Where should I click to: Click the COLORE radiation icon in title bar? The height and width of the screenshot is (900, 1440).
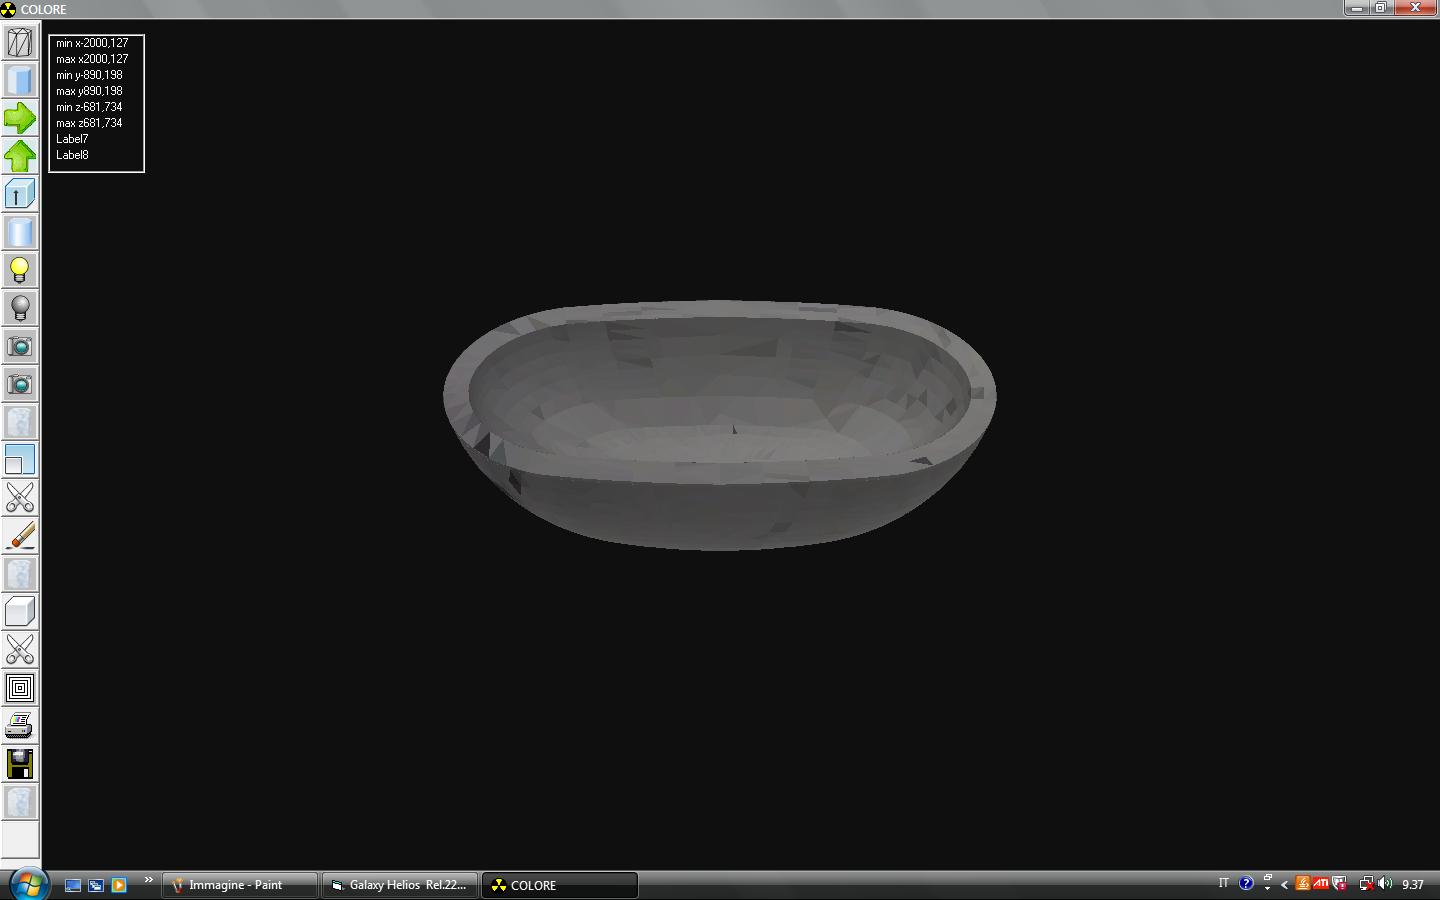click(x=8, y=9)
